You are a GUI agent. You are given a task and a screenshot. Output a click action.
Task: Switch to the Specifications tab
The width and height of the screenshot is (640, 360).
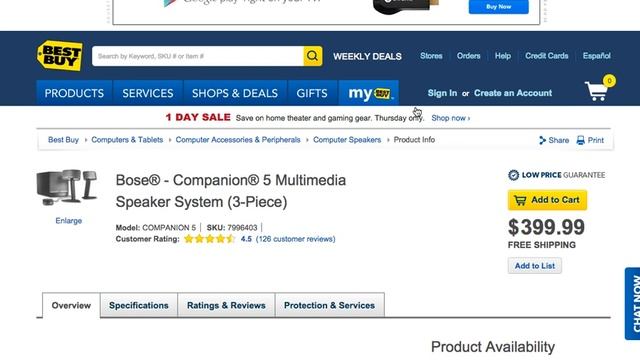pyautogui.click(x=139, y=305)
